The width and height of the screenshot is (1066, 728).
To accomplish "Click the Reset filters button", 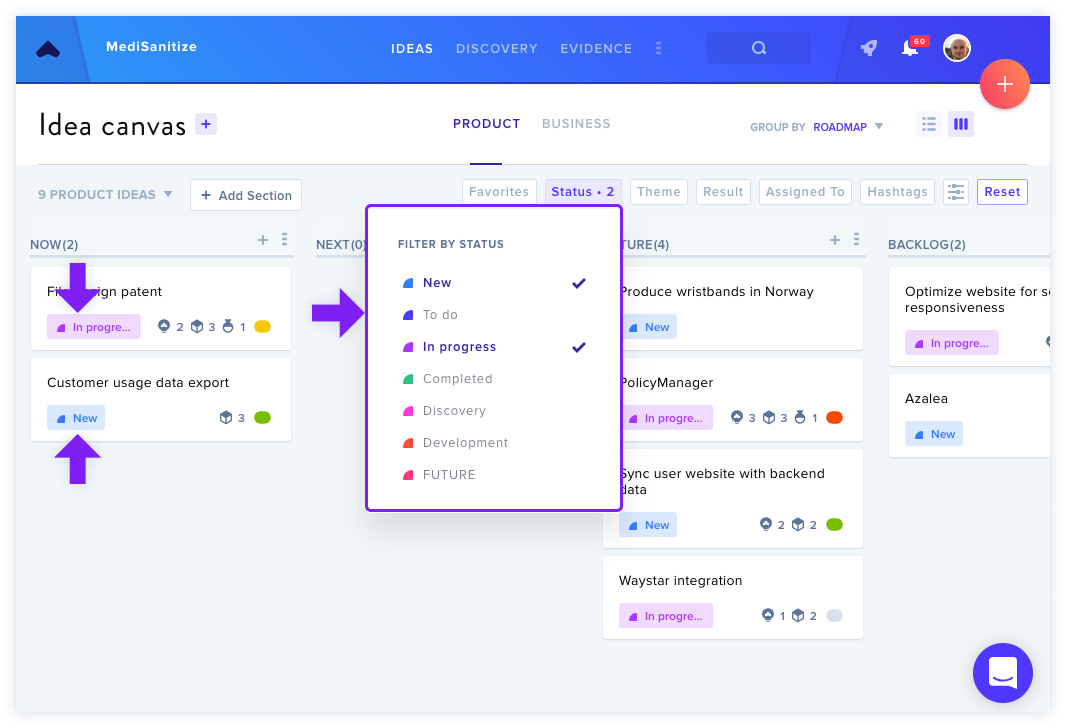I will pos(1002,192).
